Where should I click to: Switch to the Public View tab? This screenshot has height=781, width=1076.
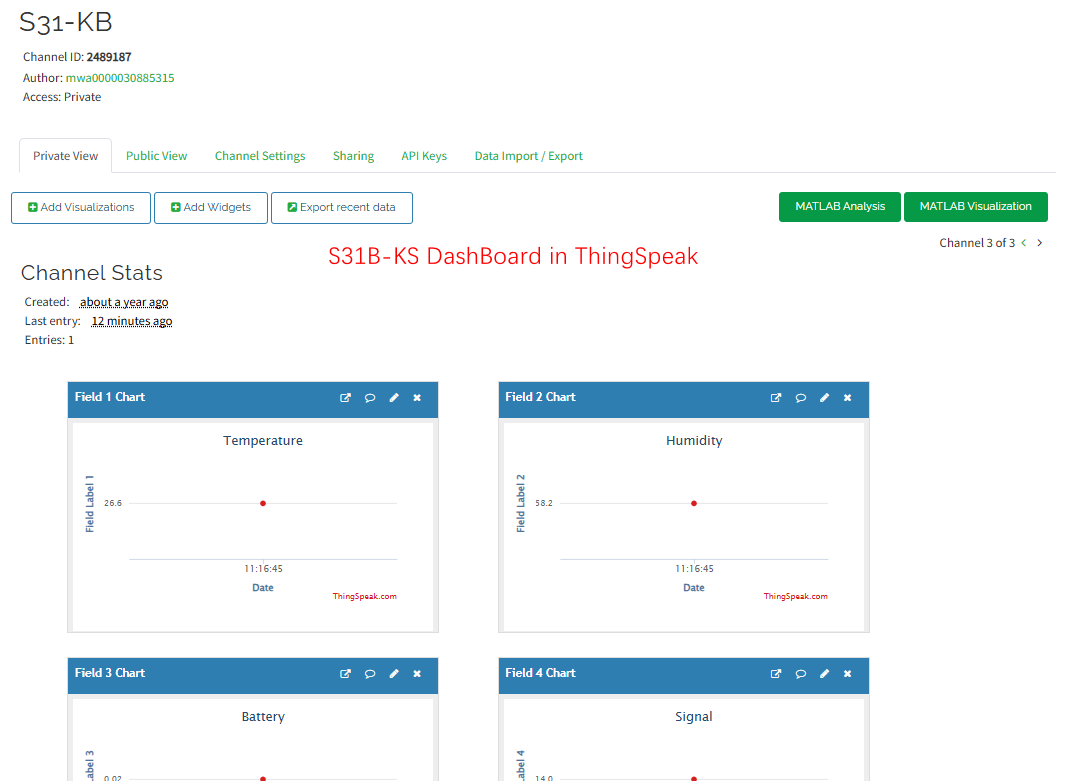pyautogui.click(x=156, y=156)
